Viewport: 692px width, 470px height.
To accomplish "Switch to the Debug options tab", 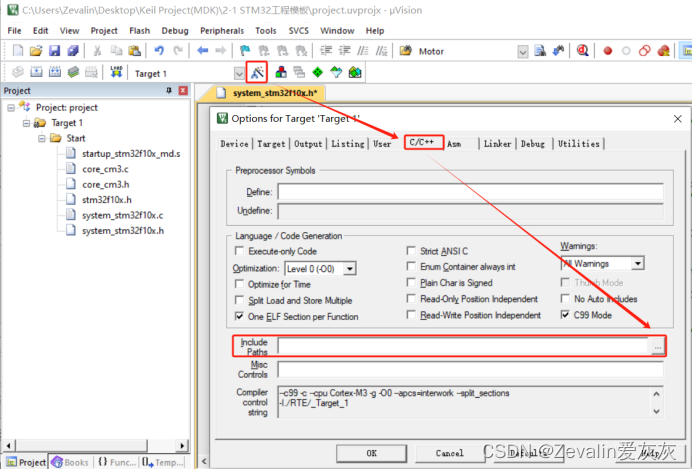I will pyautogui.click(x=533, y=144).
